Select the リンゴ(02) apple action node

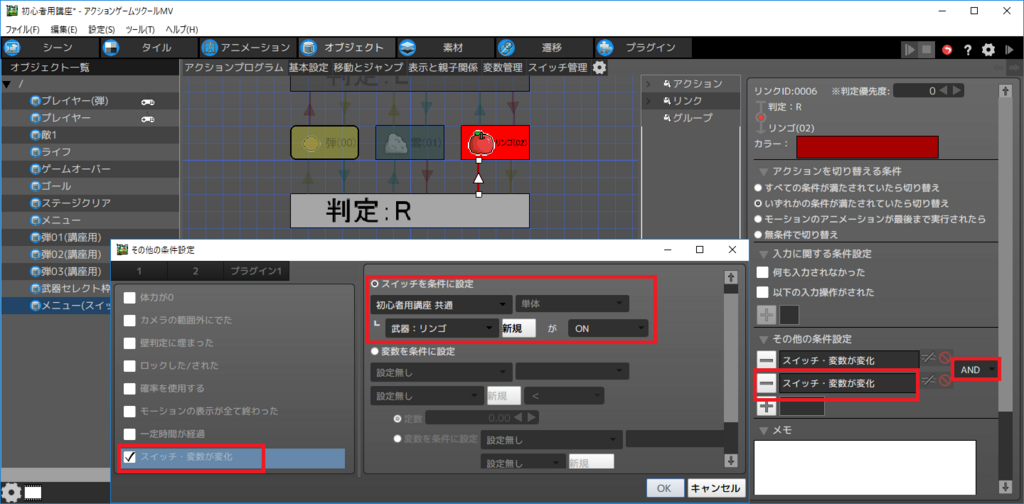pos(494,142)
